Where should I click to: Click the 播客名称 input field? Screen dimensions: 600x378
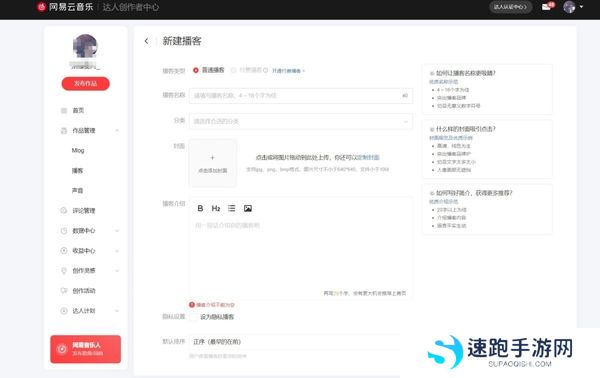coord(300,96)
